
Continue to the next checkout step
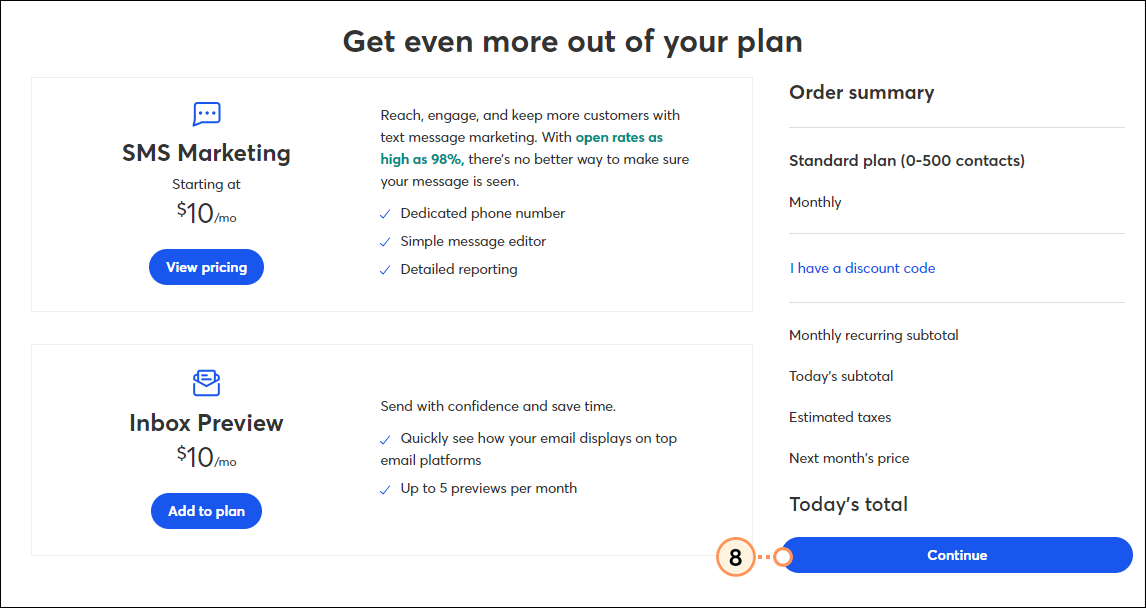[x=957, y=555]
